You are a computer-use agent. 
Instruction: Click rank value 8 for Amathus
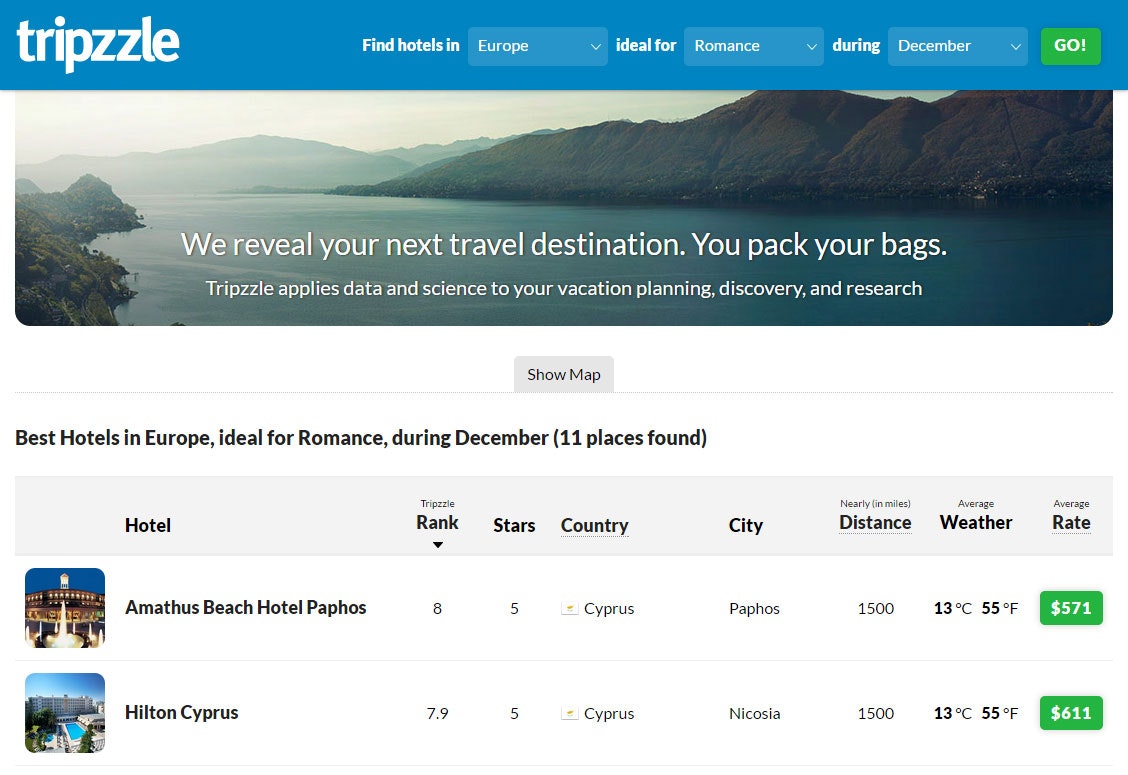click(437, 609)
